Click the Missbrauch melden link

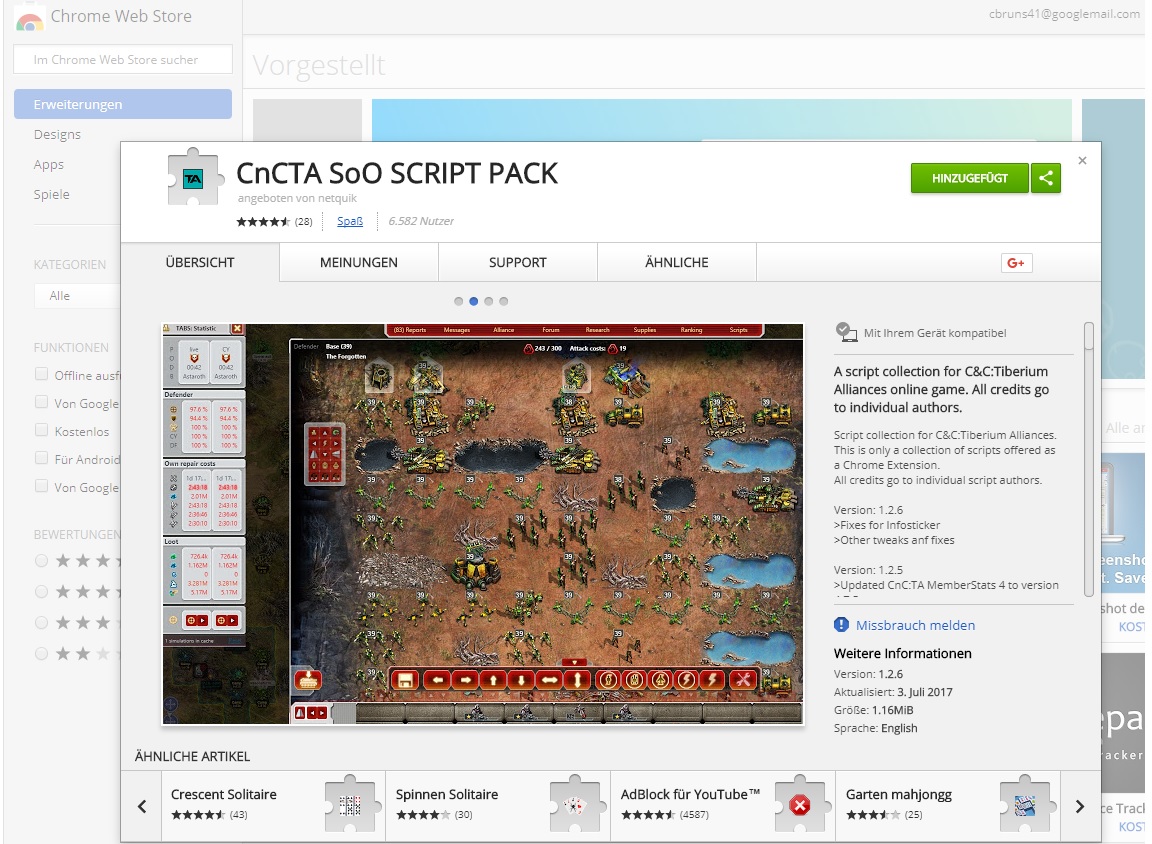coord(915,625)
